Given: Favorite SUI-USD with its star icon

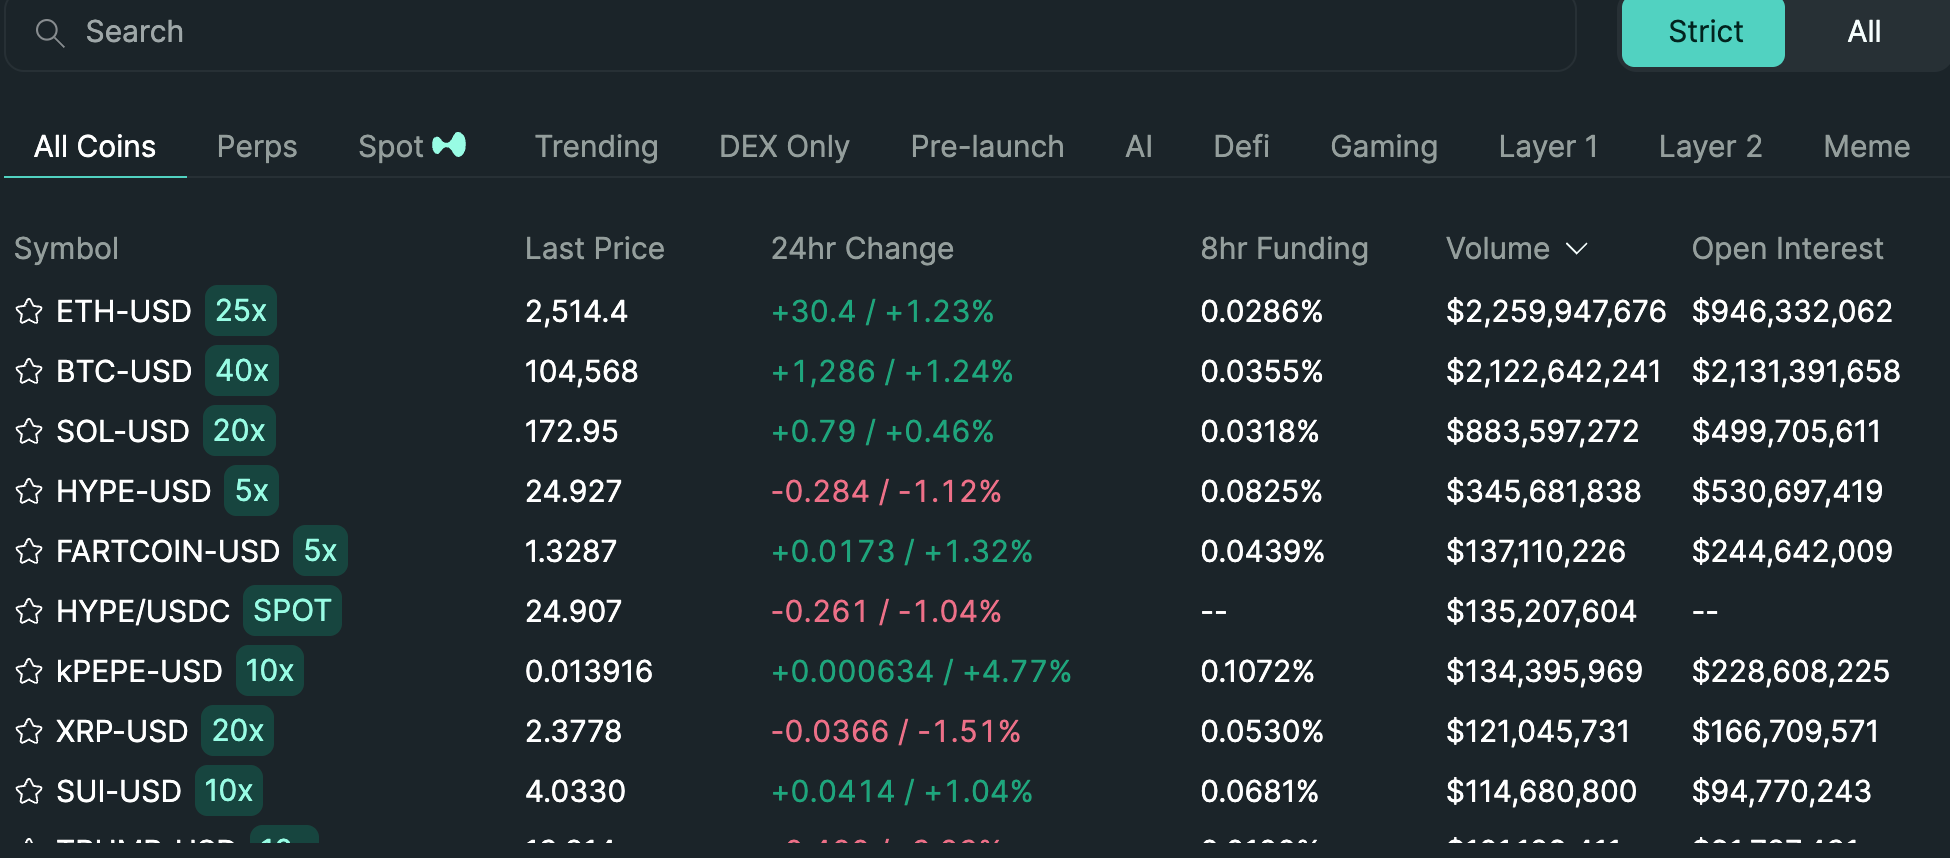Looking at the screenshot, I should tap(29, 791).
